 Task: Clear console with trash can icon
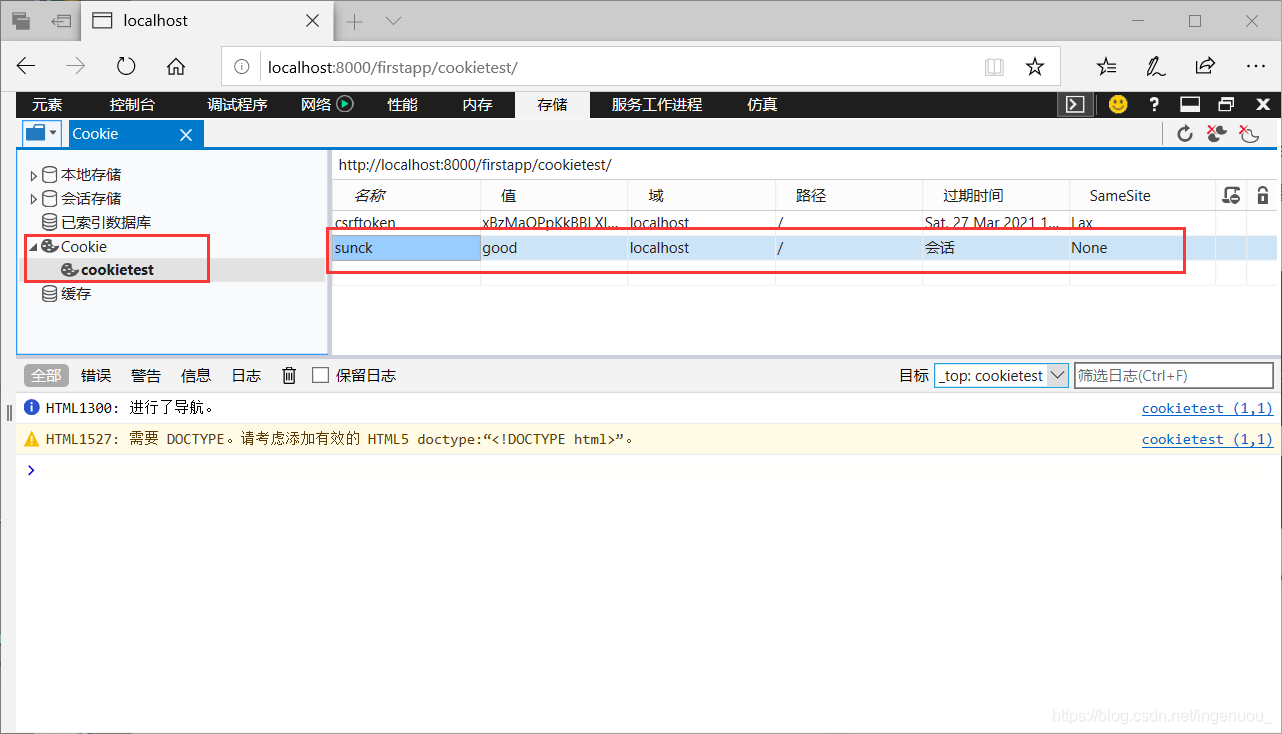pyautogui.click(x=289, y=375)
